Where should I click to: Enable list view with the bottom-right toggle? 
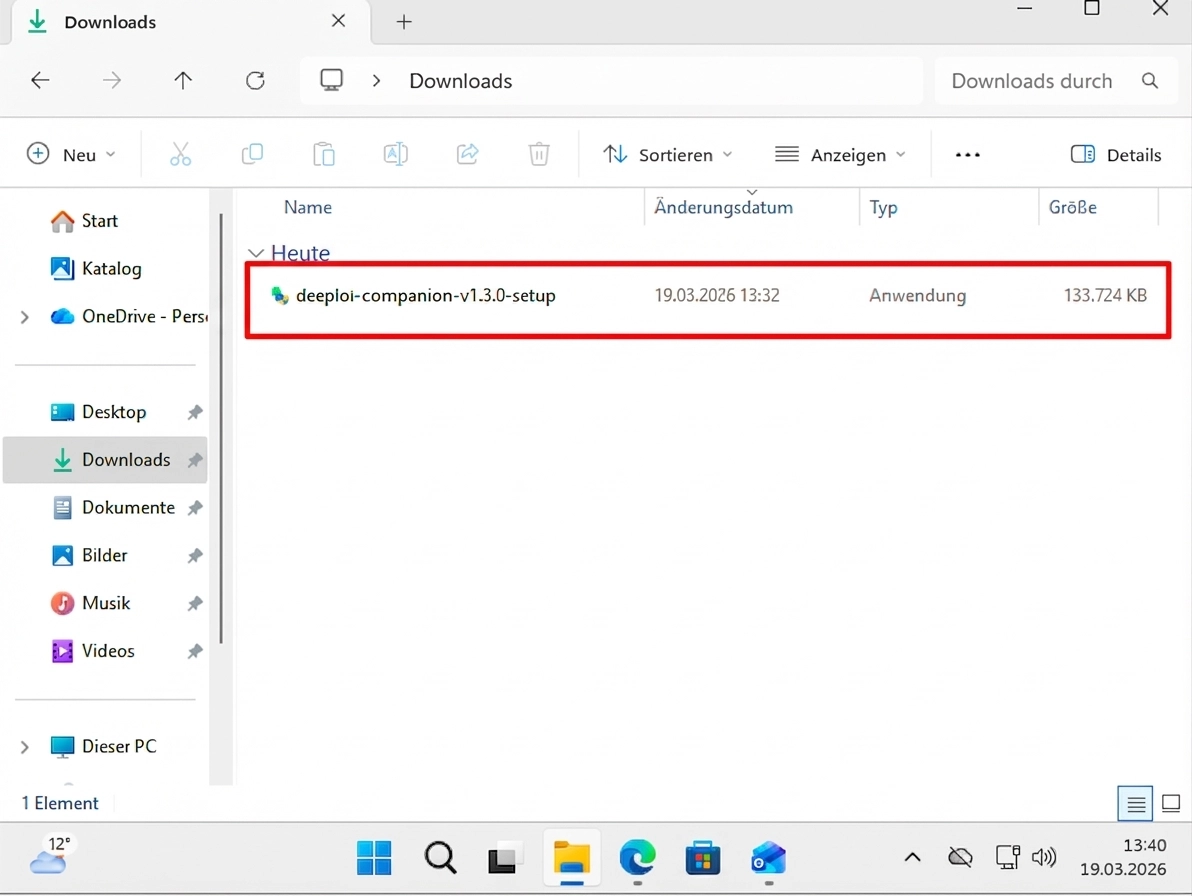[x=1134, y=803]
